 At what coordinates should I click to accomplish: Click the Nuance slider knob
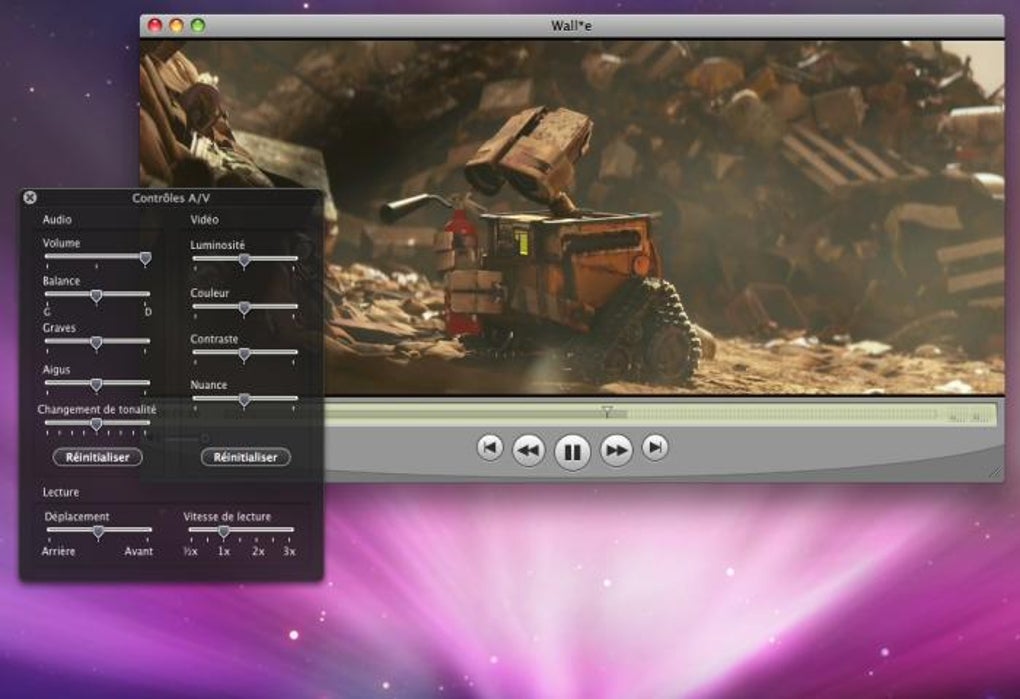[244, 401]
